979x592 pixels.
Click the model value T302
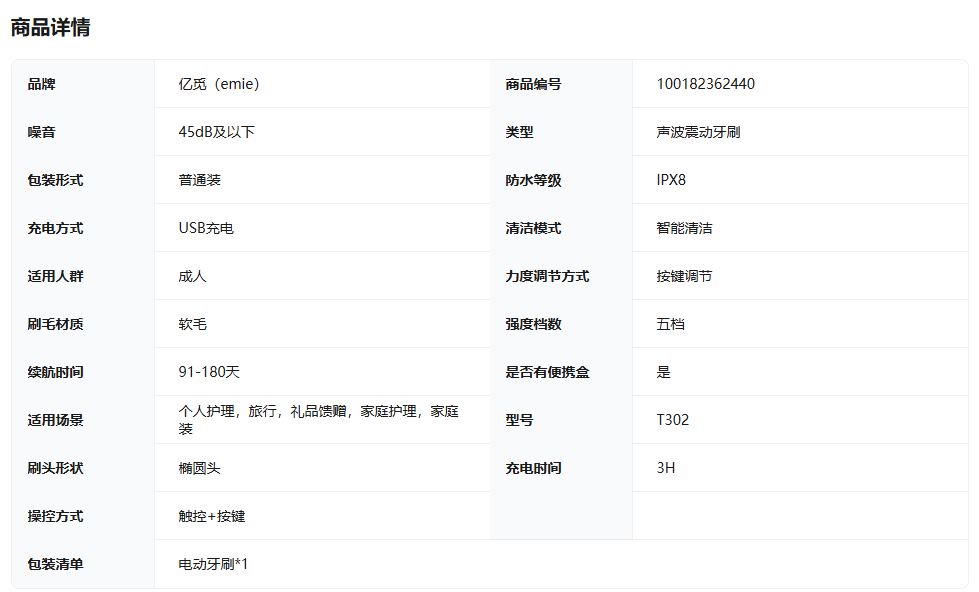(x=672, y=420)
